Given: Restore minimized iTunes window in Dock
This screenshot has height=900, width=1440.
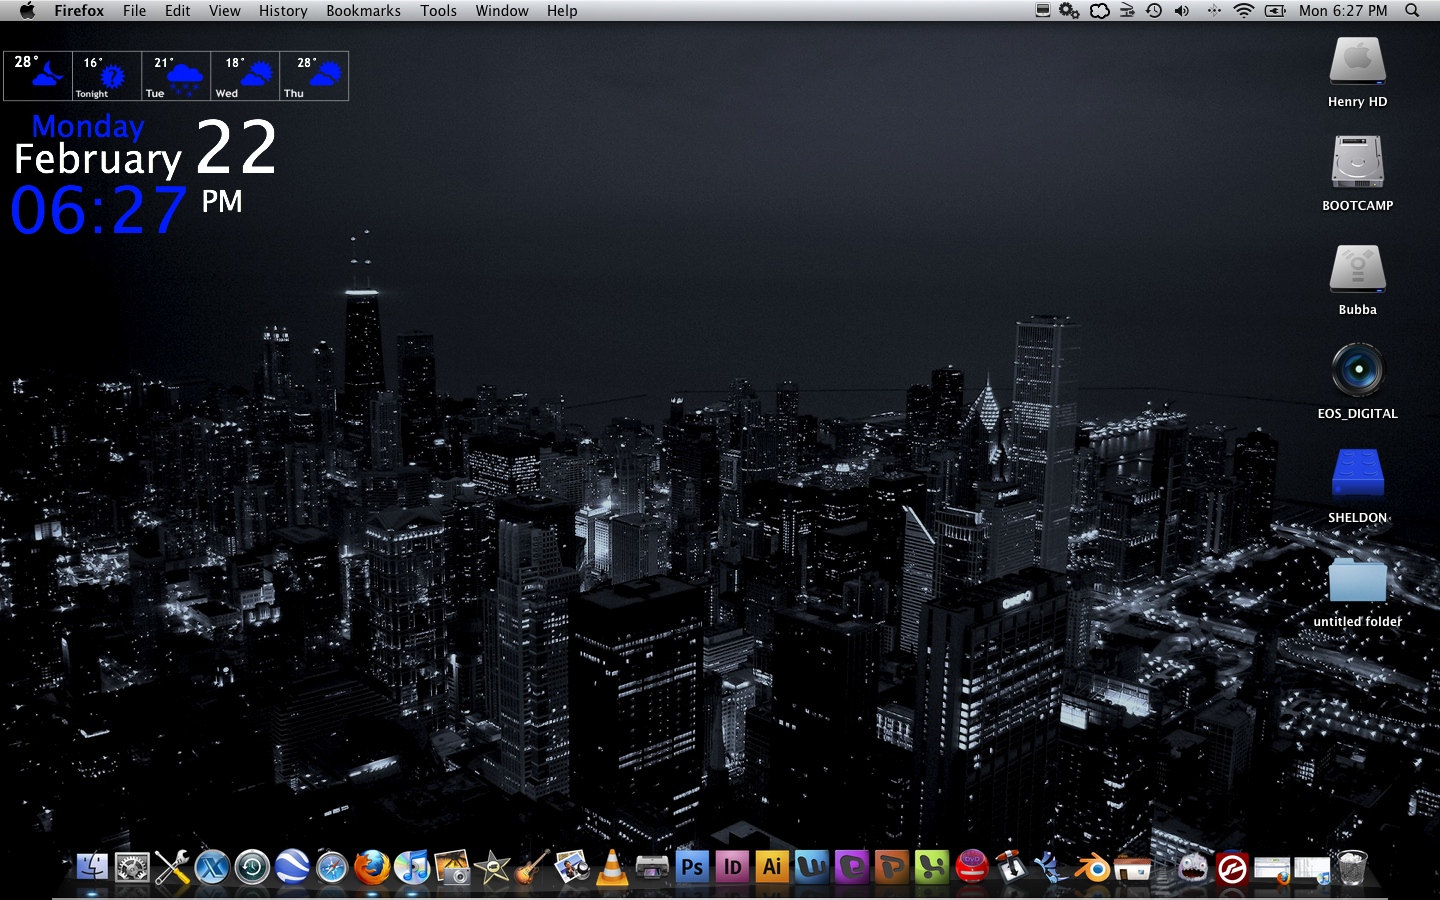Looking at the screenshot, I should (x=1312, y=869).
